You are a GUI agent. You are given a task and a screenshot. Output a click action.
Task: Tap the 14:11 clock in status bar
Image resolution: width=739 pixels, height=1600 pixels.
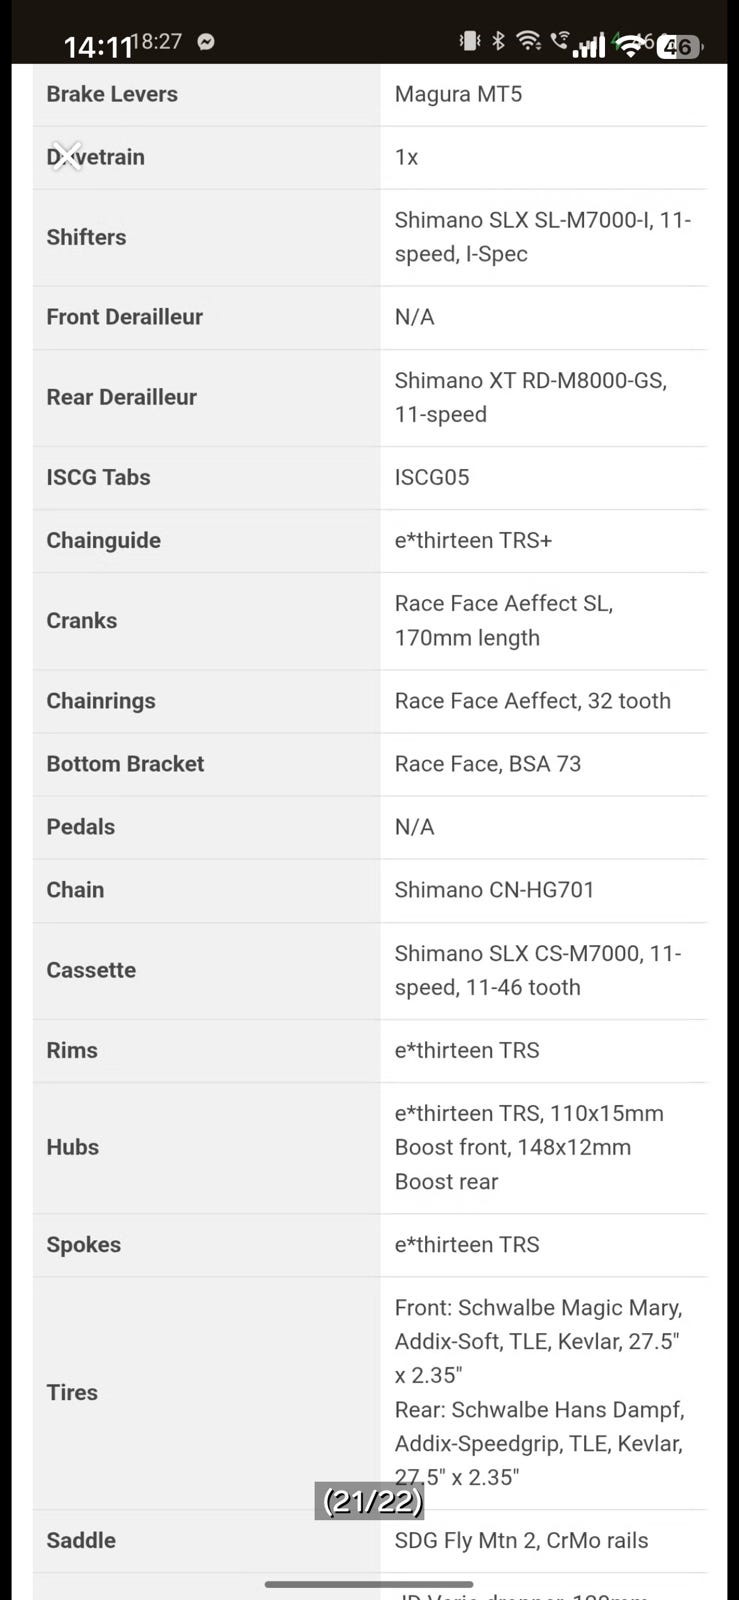[x=98, y=47]
